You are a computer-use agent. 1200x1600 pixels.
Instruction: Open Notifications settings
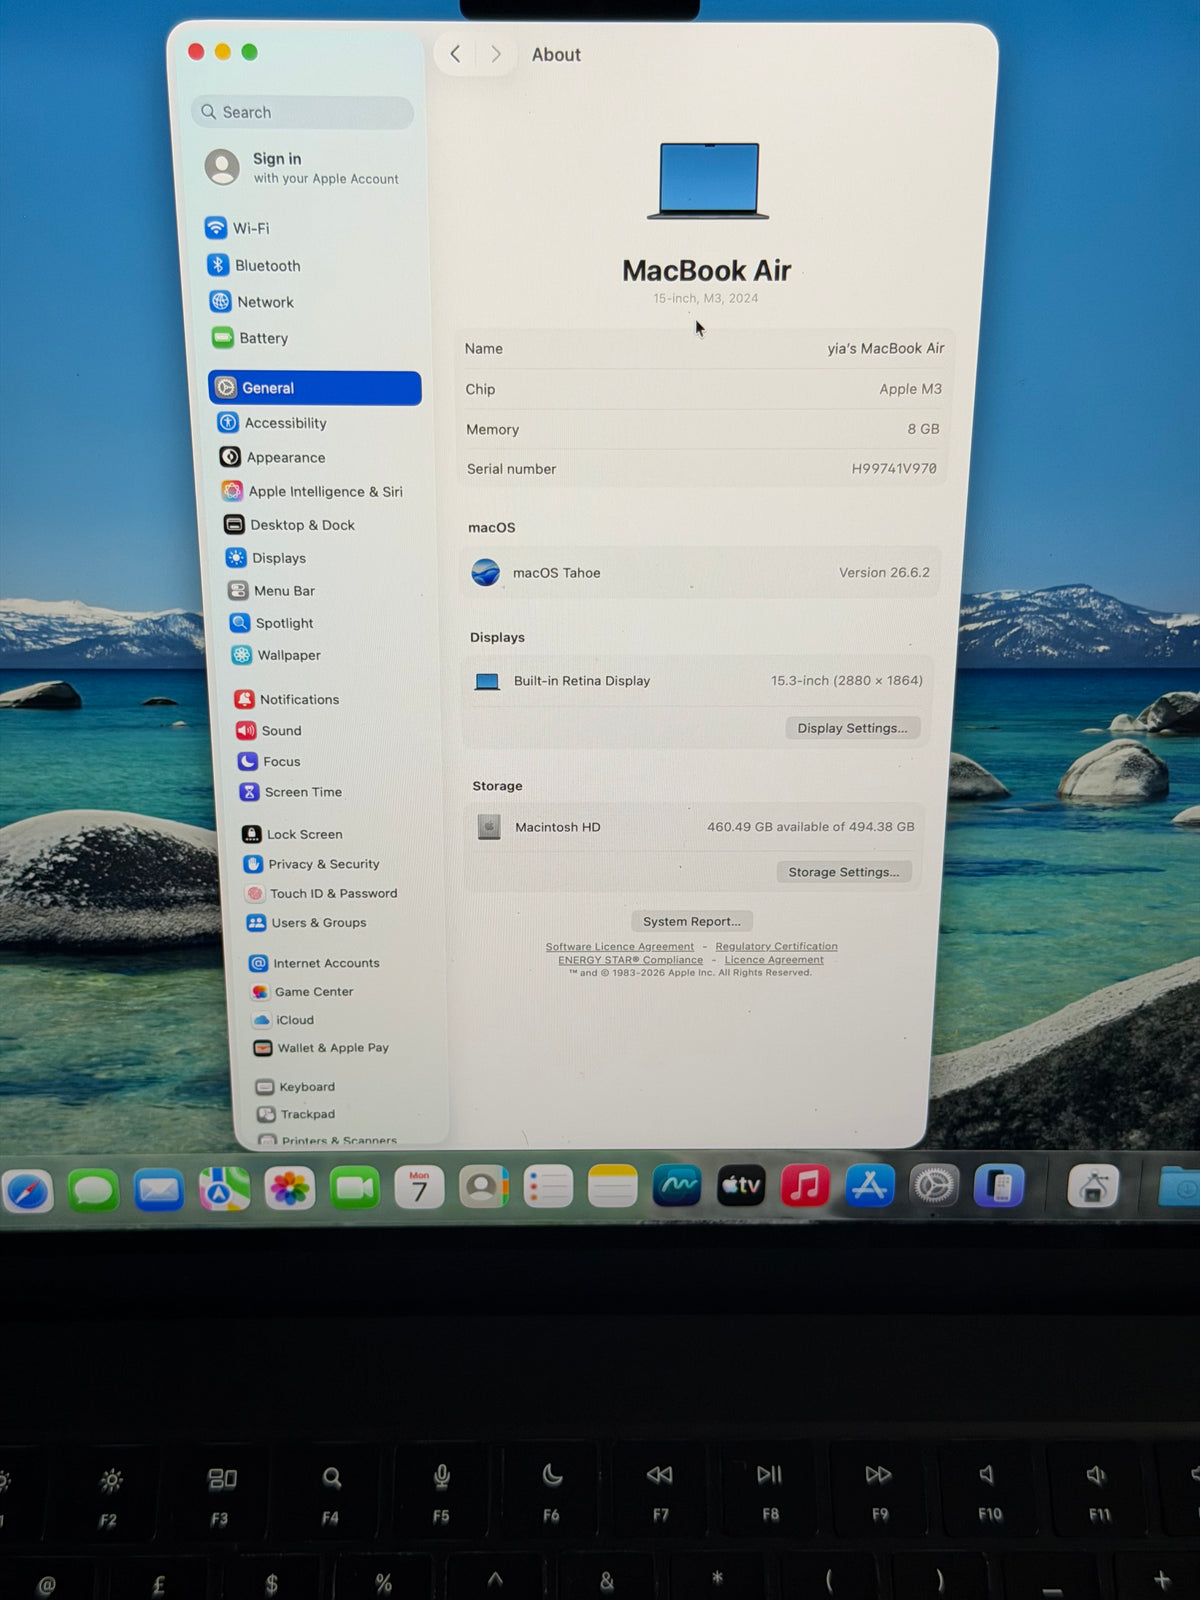click(x=287, y=699)
